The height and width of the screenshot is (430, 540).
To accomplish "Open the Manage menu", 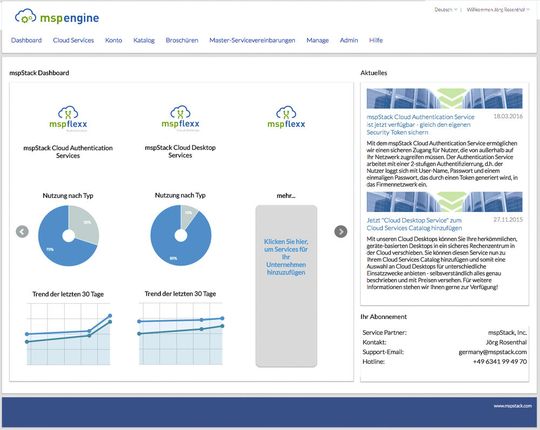I will coord(318,40).
